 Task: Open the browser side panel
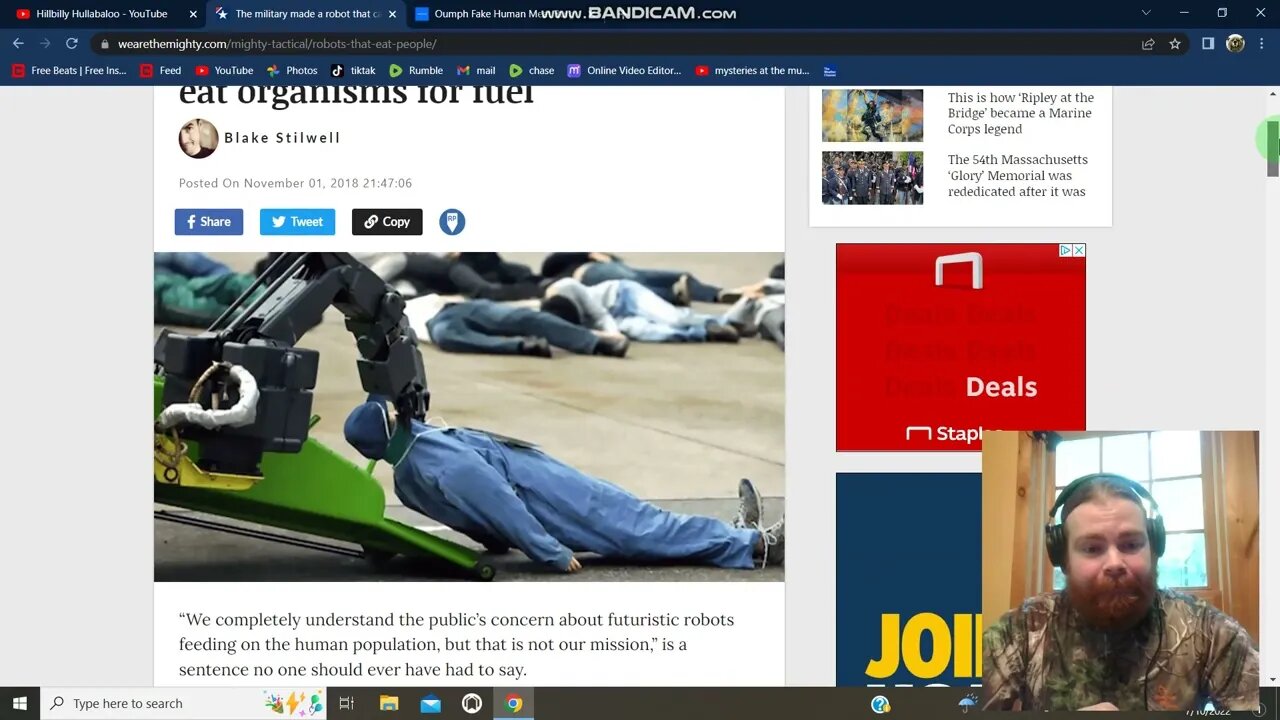click(x=1208, y=44)
